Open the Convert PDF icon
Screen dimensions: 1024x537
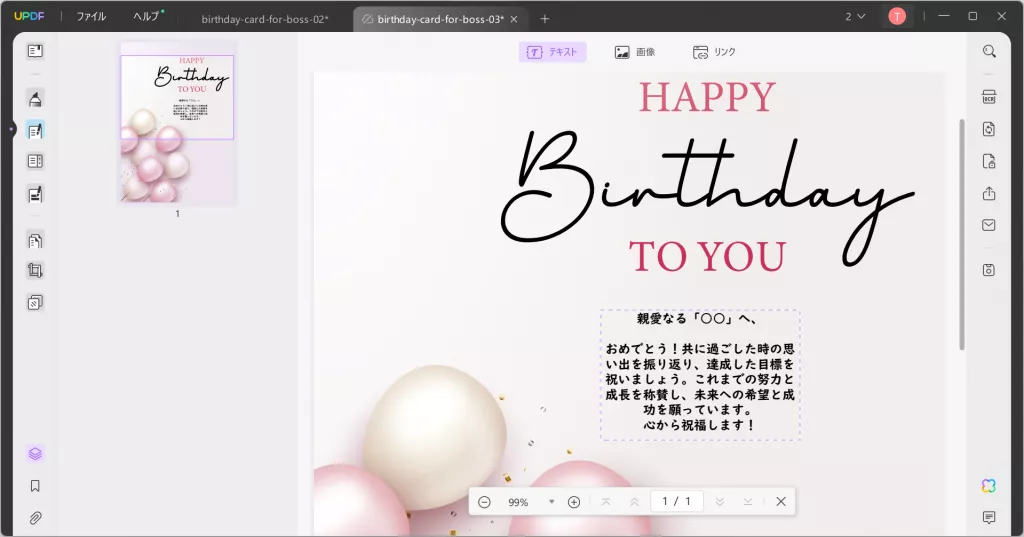coord(989,129)
